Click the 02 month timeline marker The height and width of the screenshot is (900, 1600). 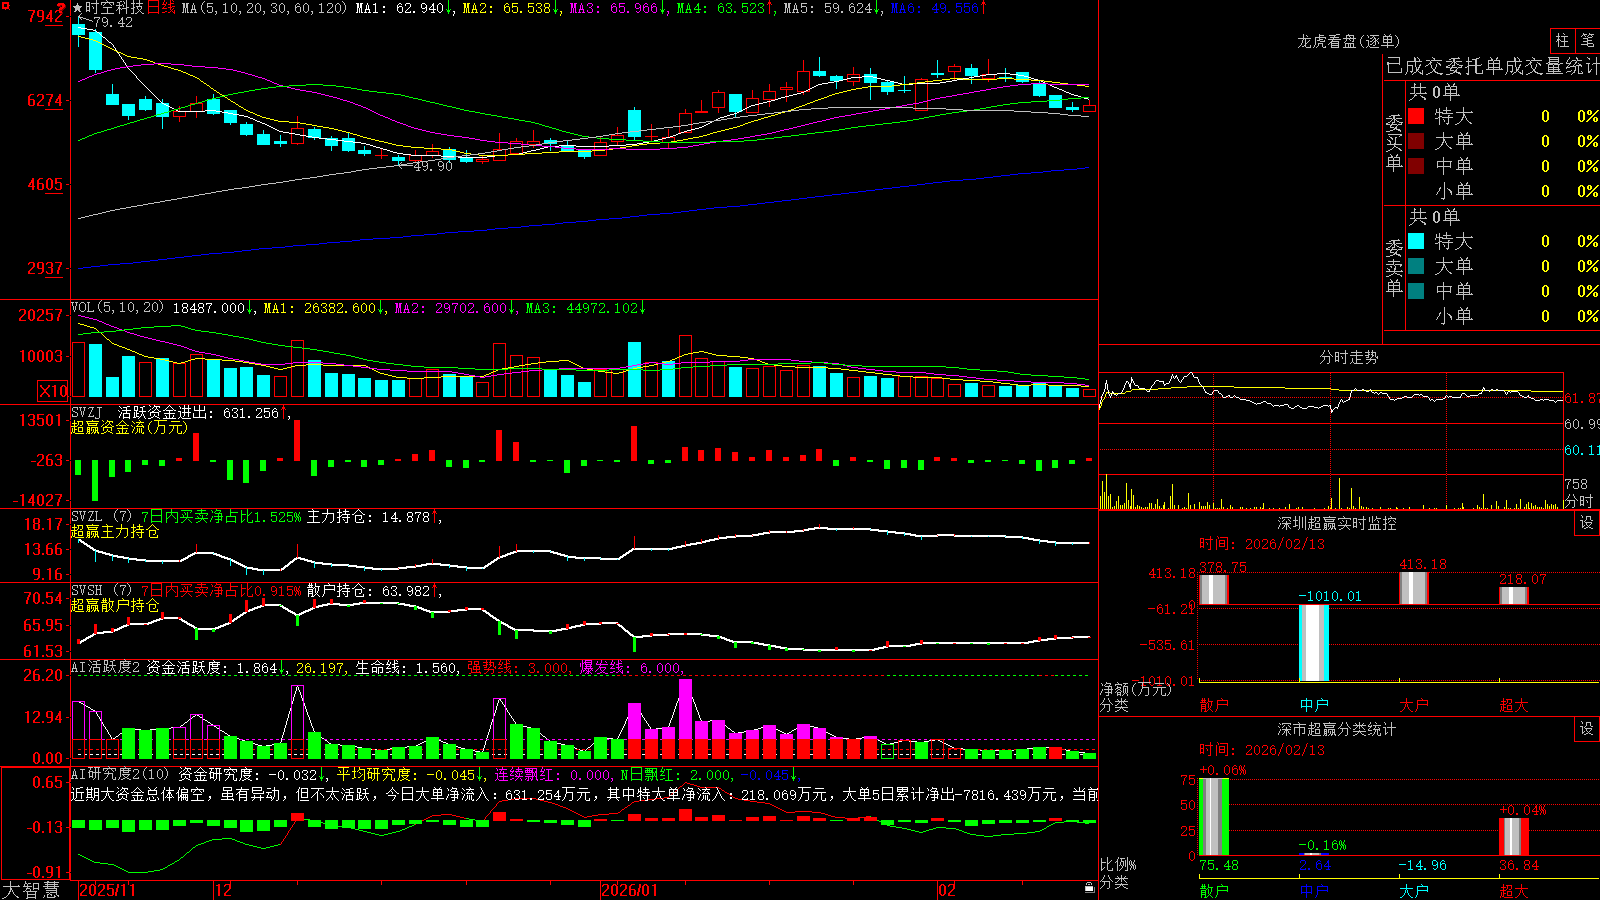pyautogui.click(x=946, y=890)
